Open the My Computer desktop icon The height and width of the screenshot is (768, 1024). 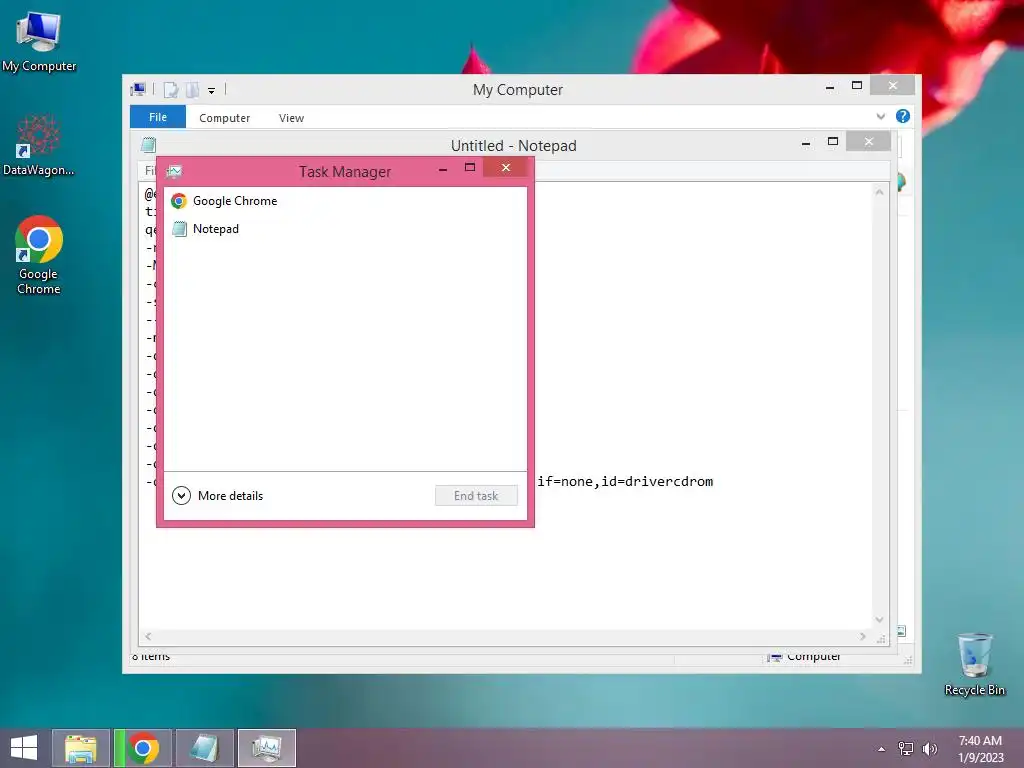39,42
